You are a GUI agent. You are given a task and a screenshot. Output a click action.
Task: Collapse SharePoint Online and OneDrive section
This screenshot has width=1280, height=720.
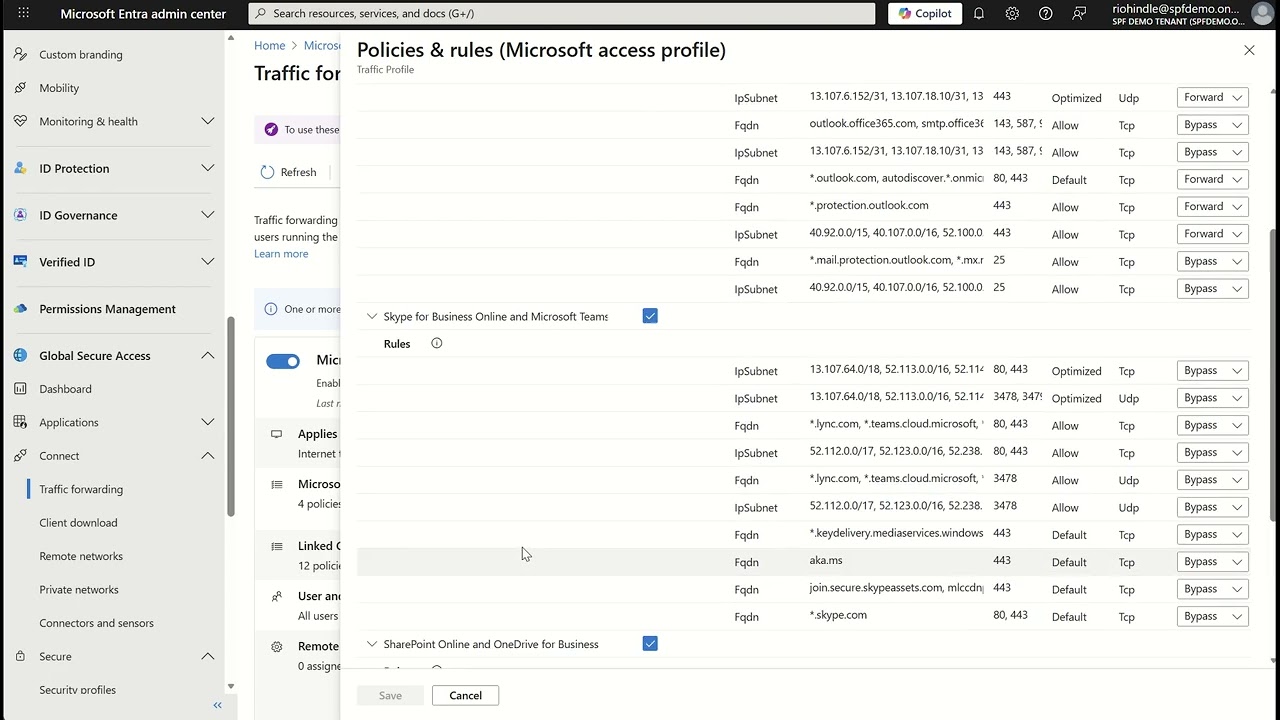[372, 644]
